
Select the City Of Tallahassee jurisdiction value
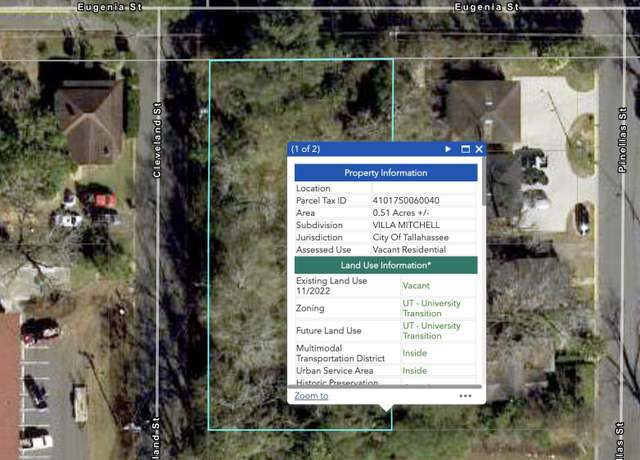pos(410,237)
